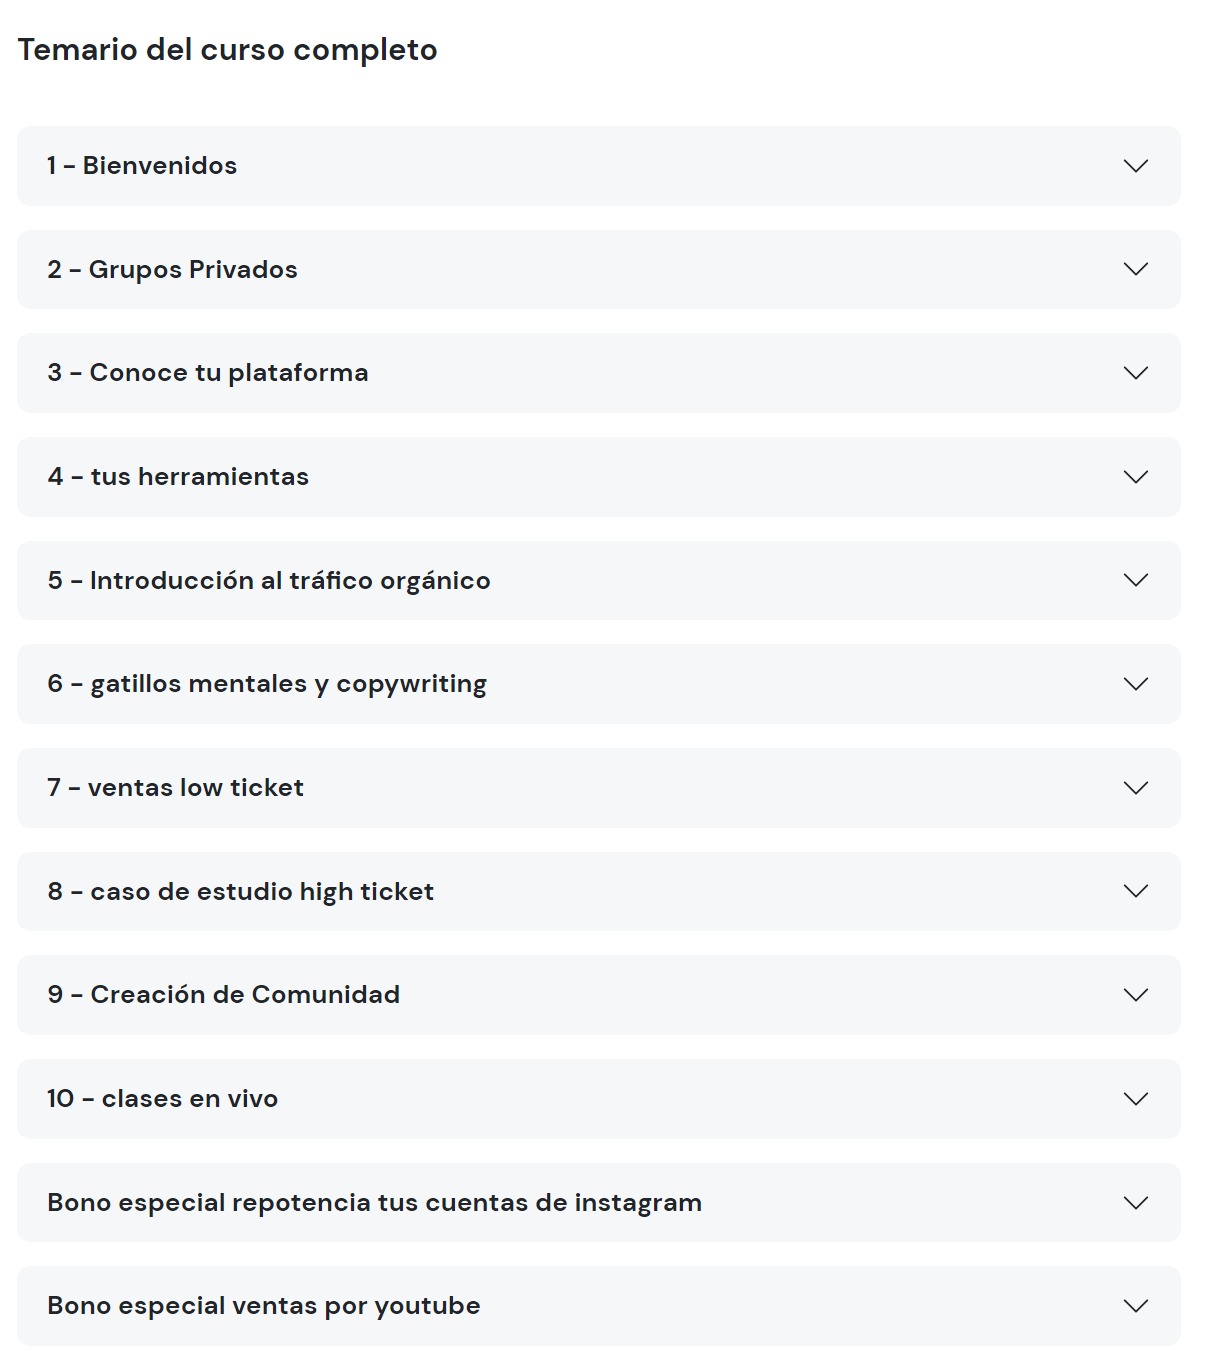Click the arrow icon for Introducción al tráfico orgánico
The image size is (1206, 1364).
click(x=1135, y=580)
